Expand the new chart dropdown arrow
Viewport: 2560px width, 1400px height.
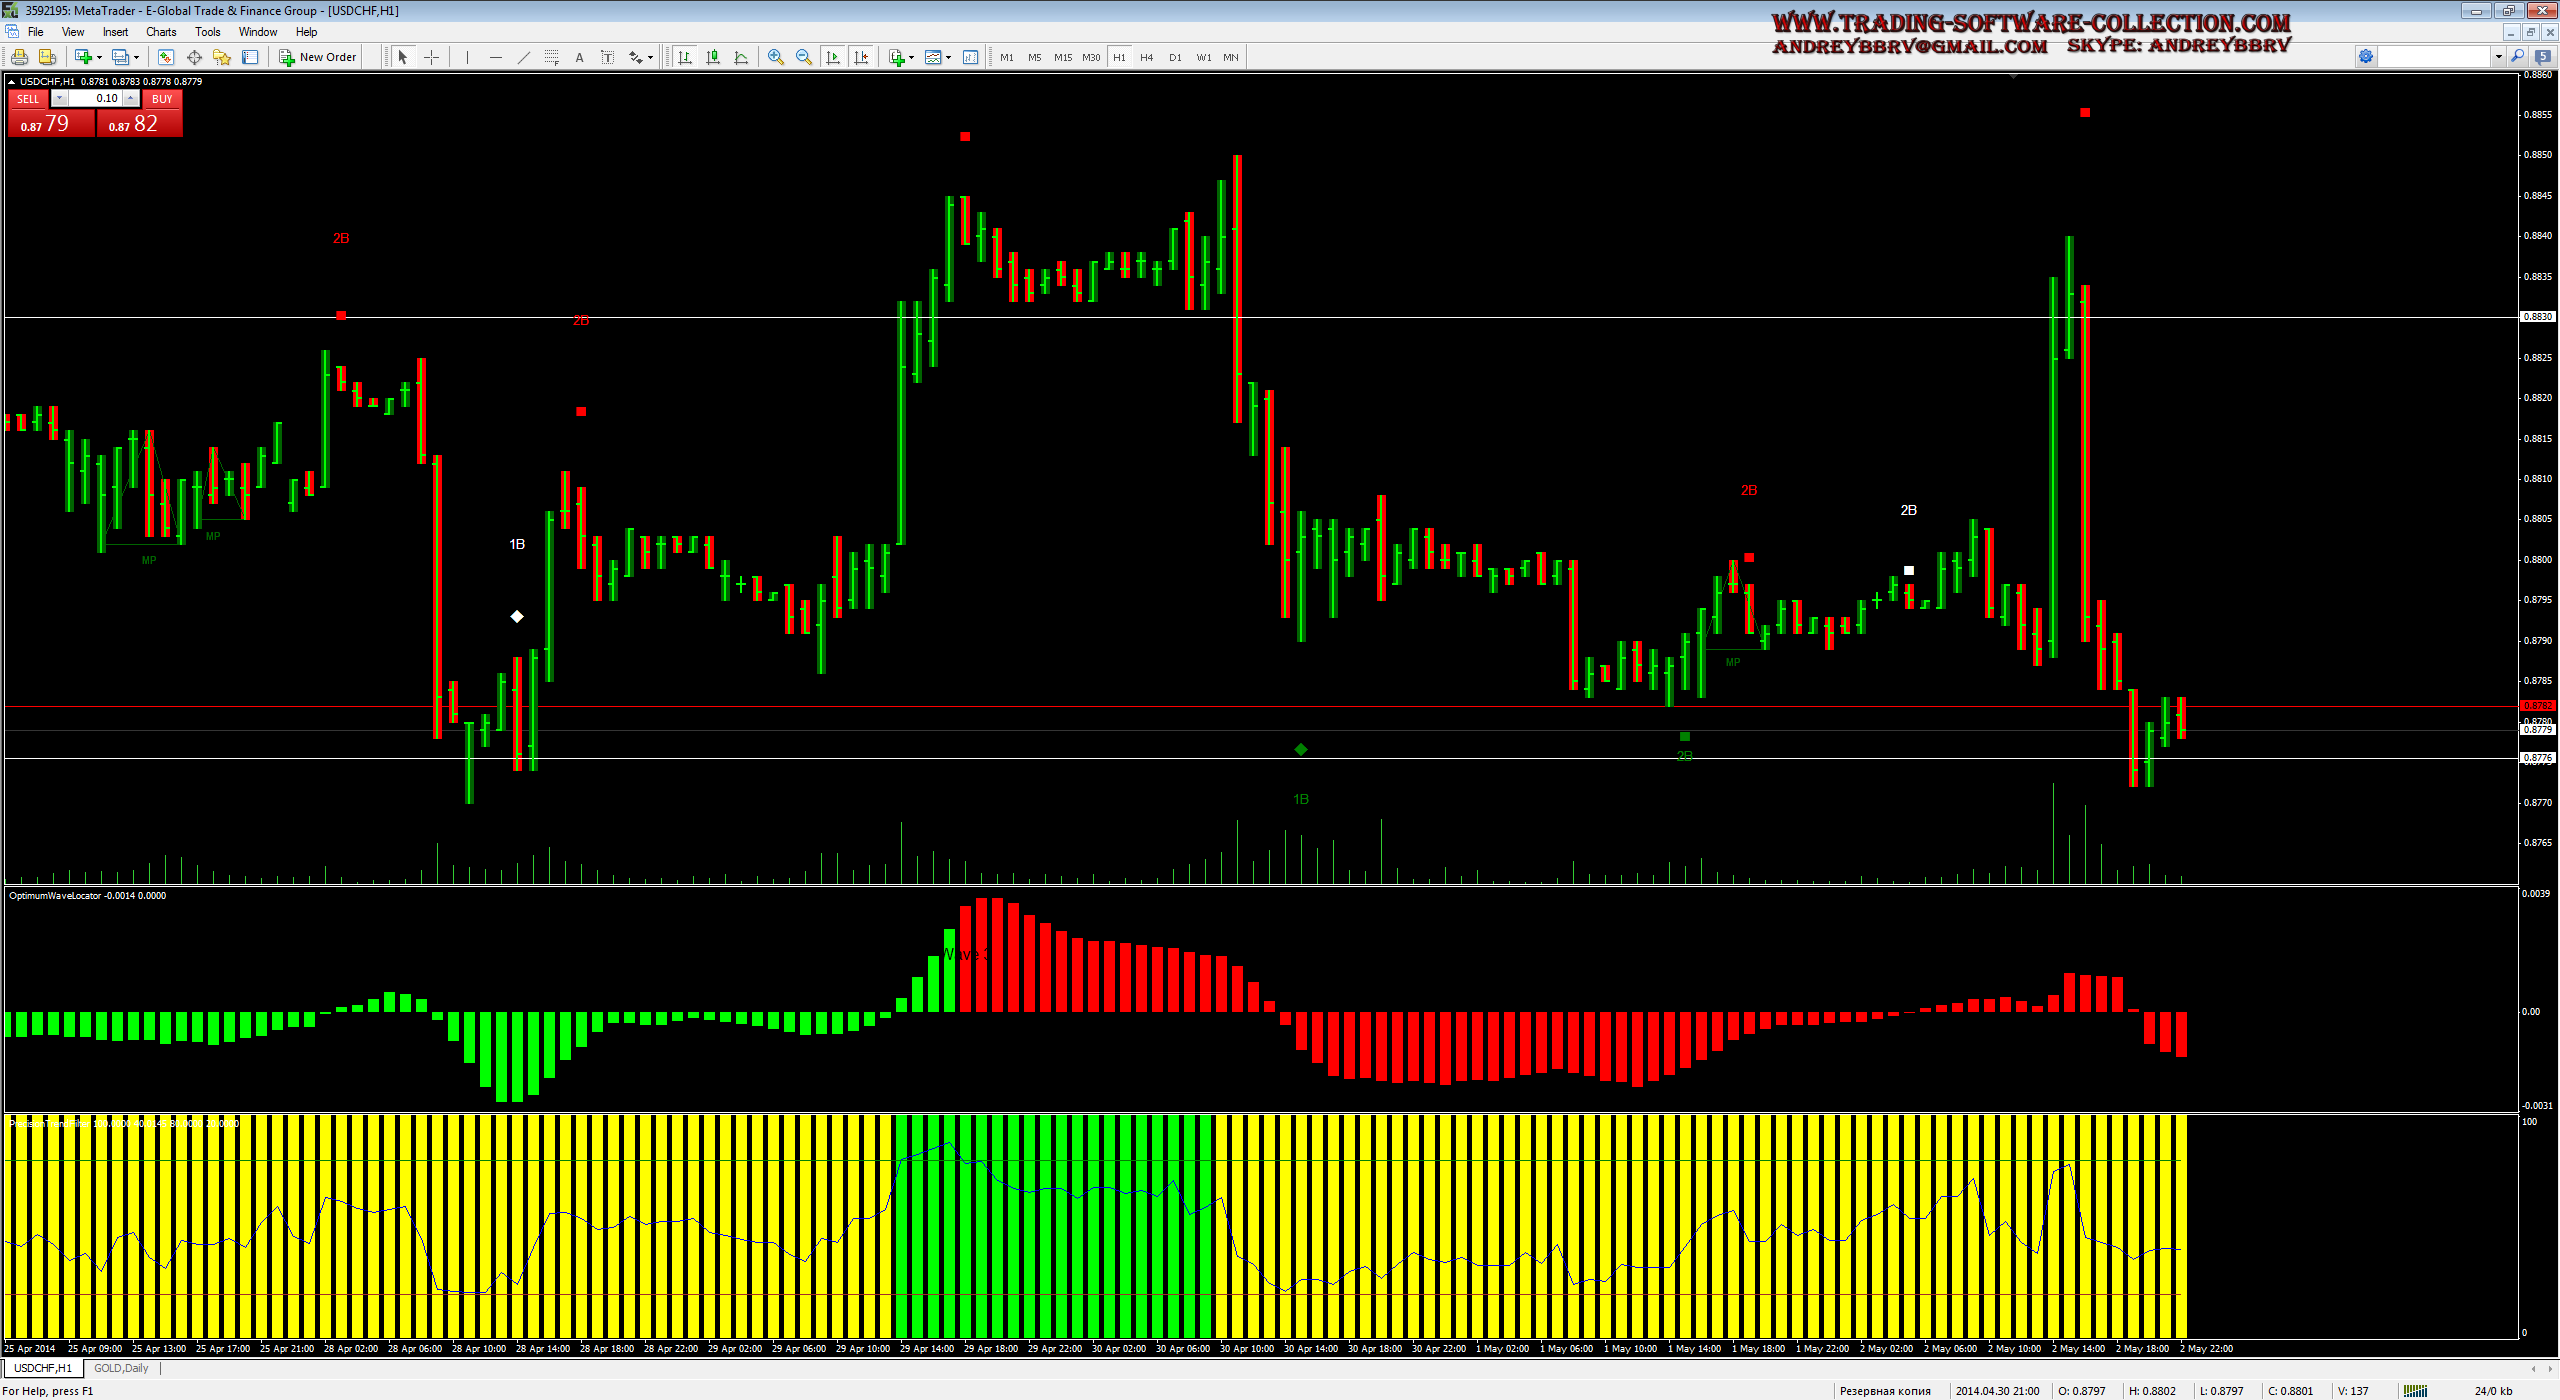pyautogui.click(x=99, y=57)
